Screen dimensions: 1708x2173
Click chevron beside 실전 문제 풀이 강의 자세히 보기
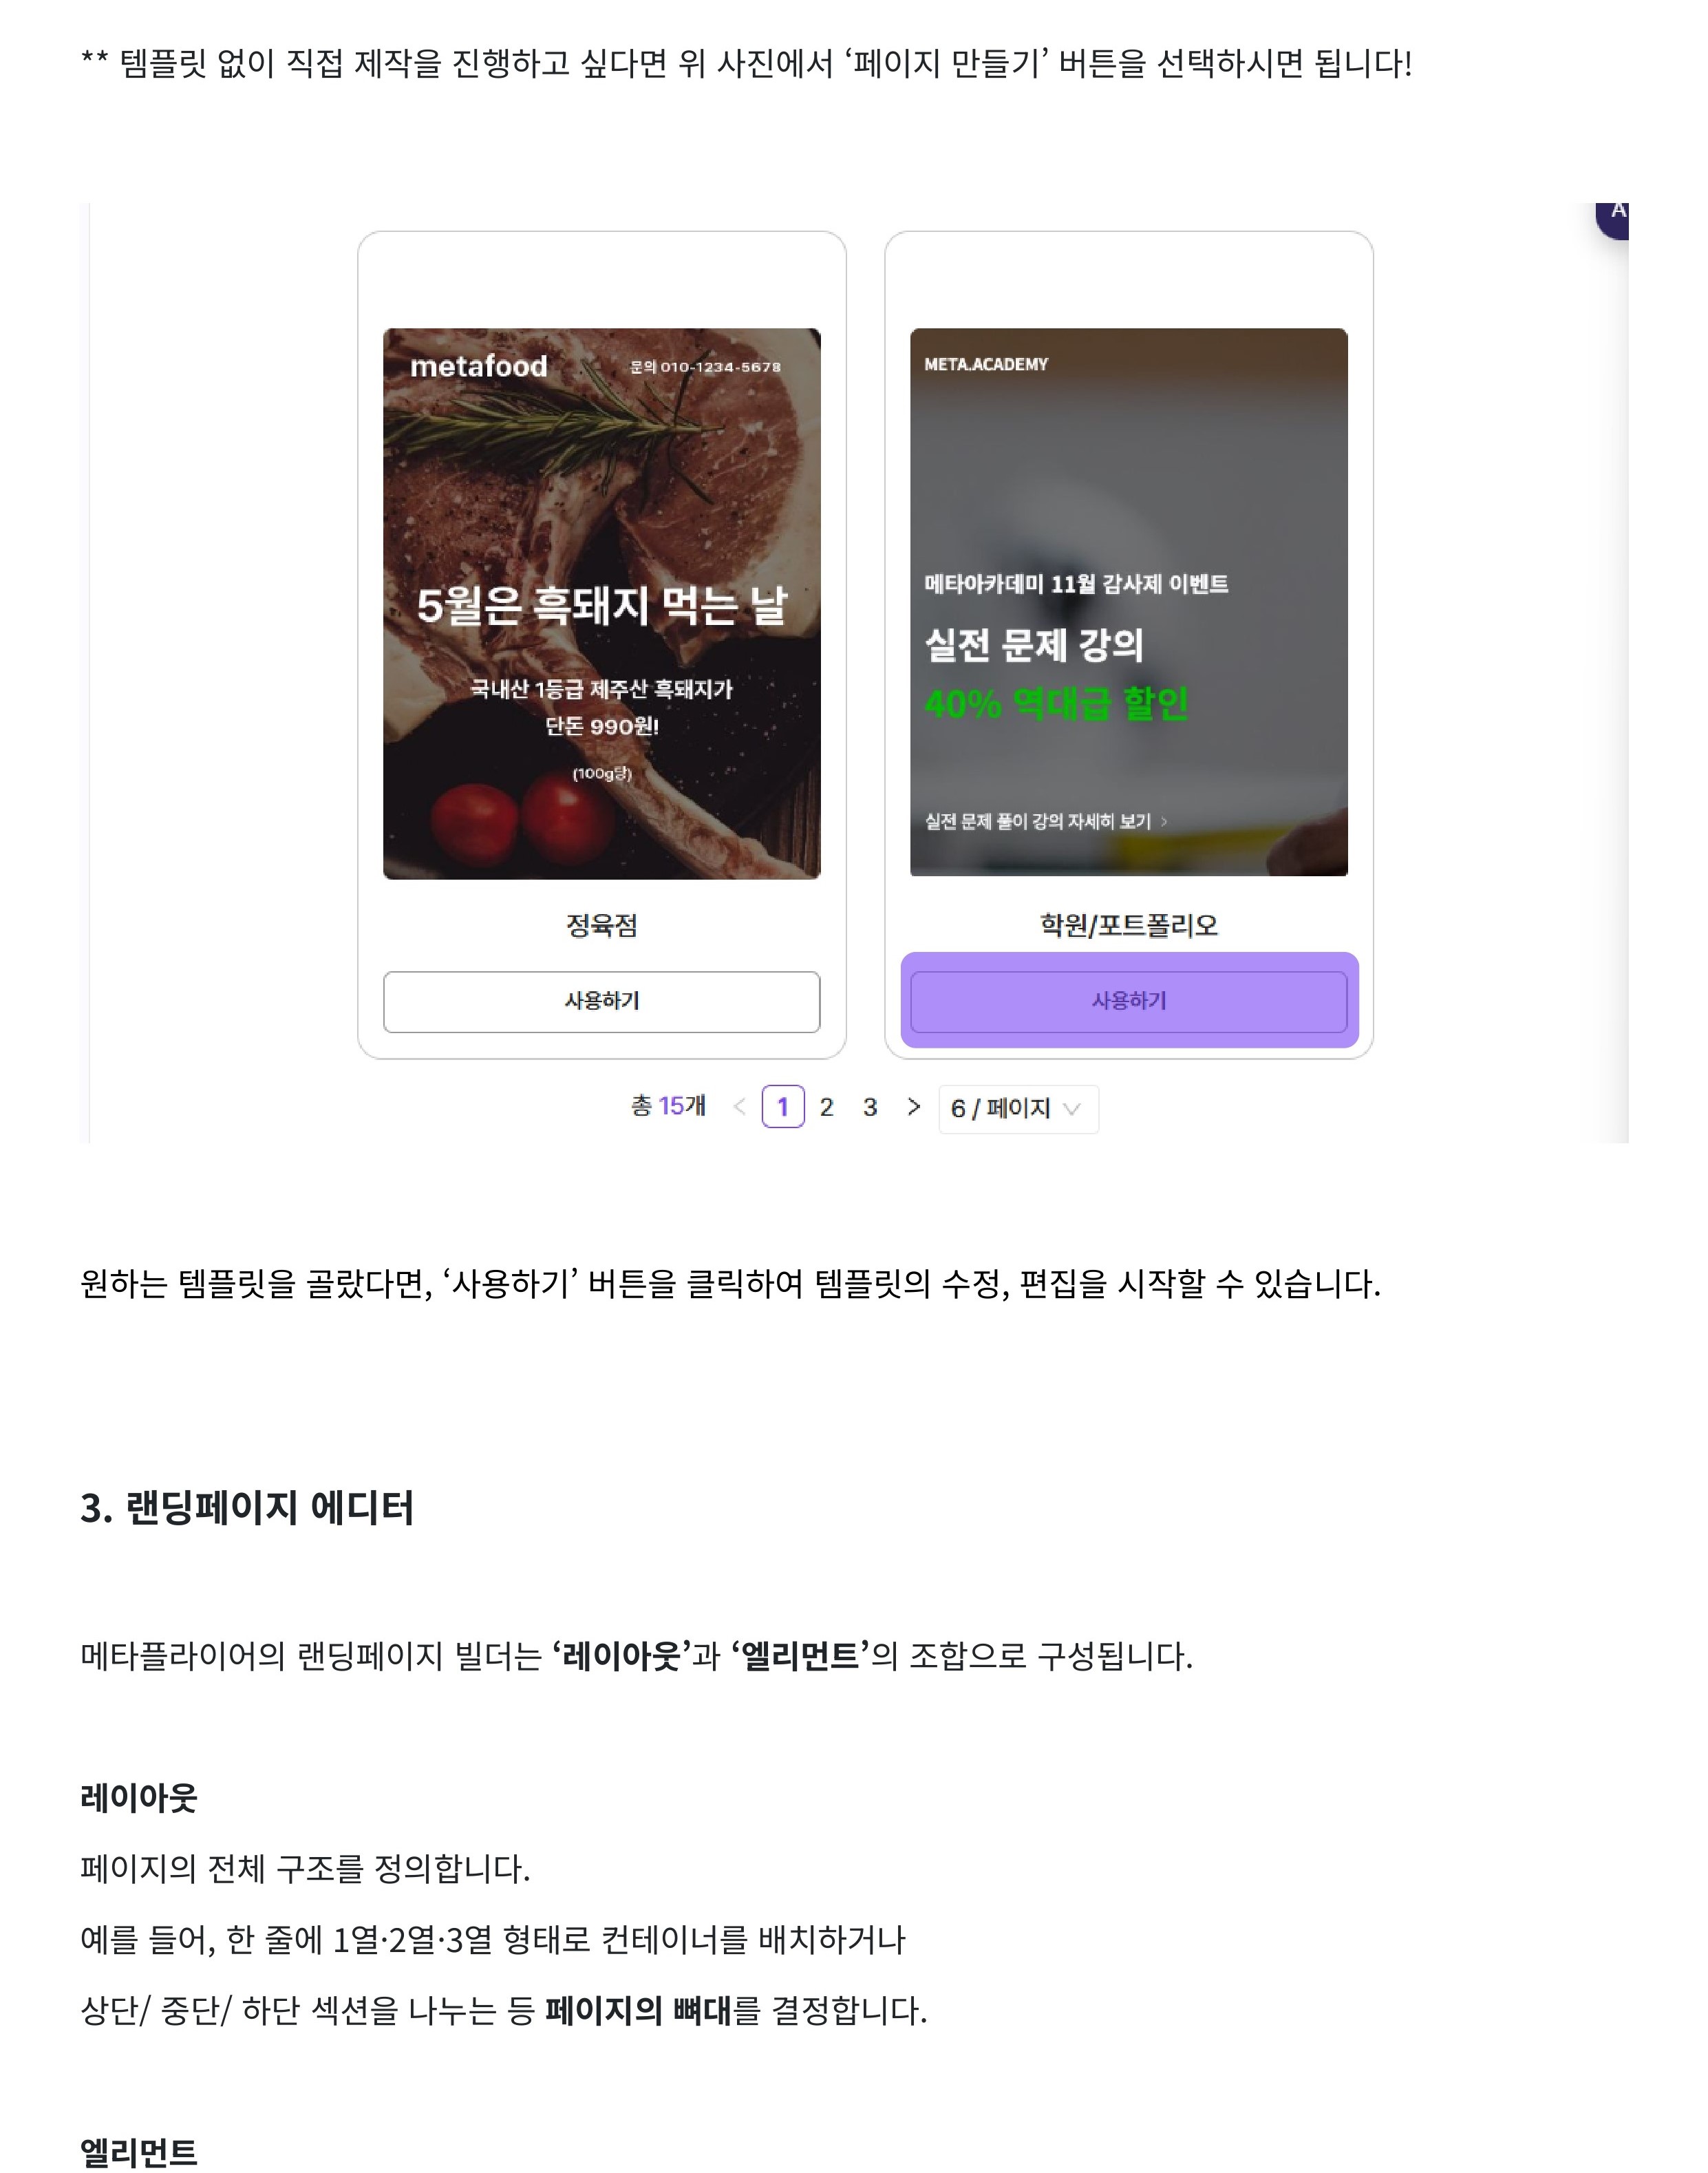[1163, 821]
